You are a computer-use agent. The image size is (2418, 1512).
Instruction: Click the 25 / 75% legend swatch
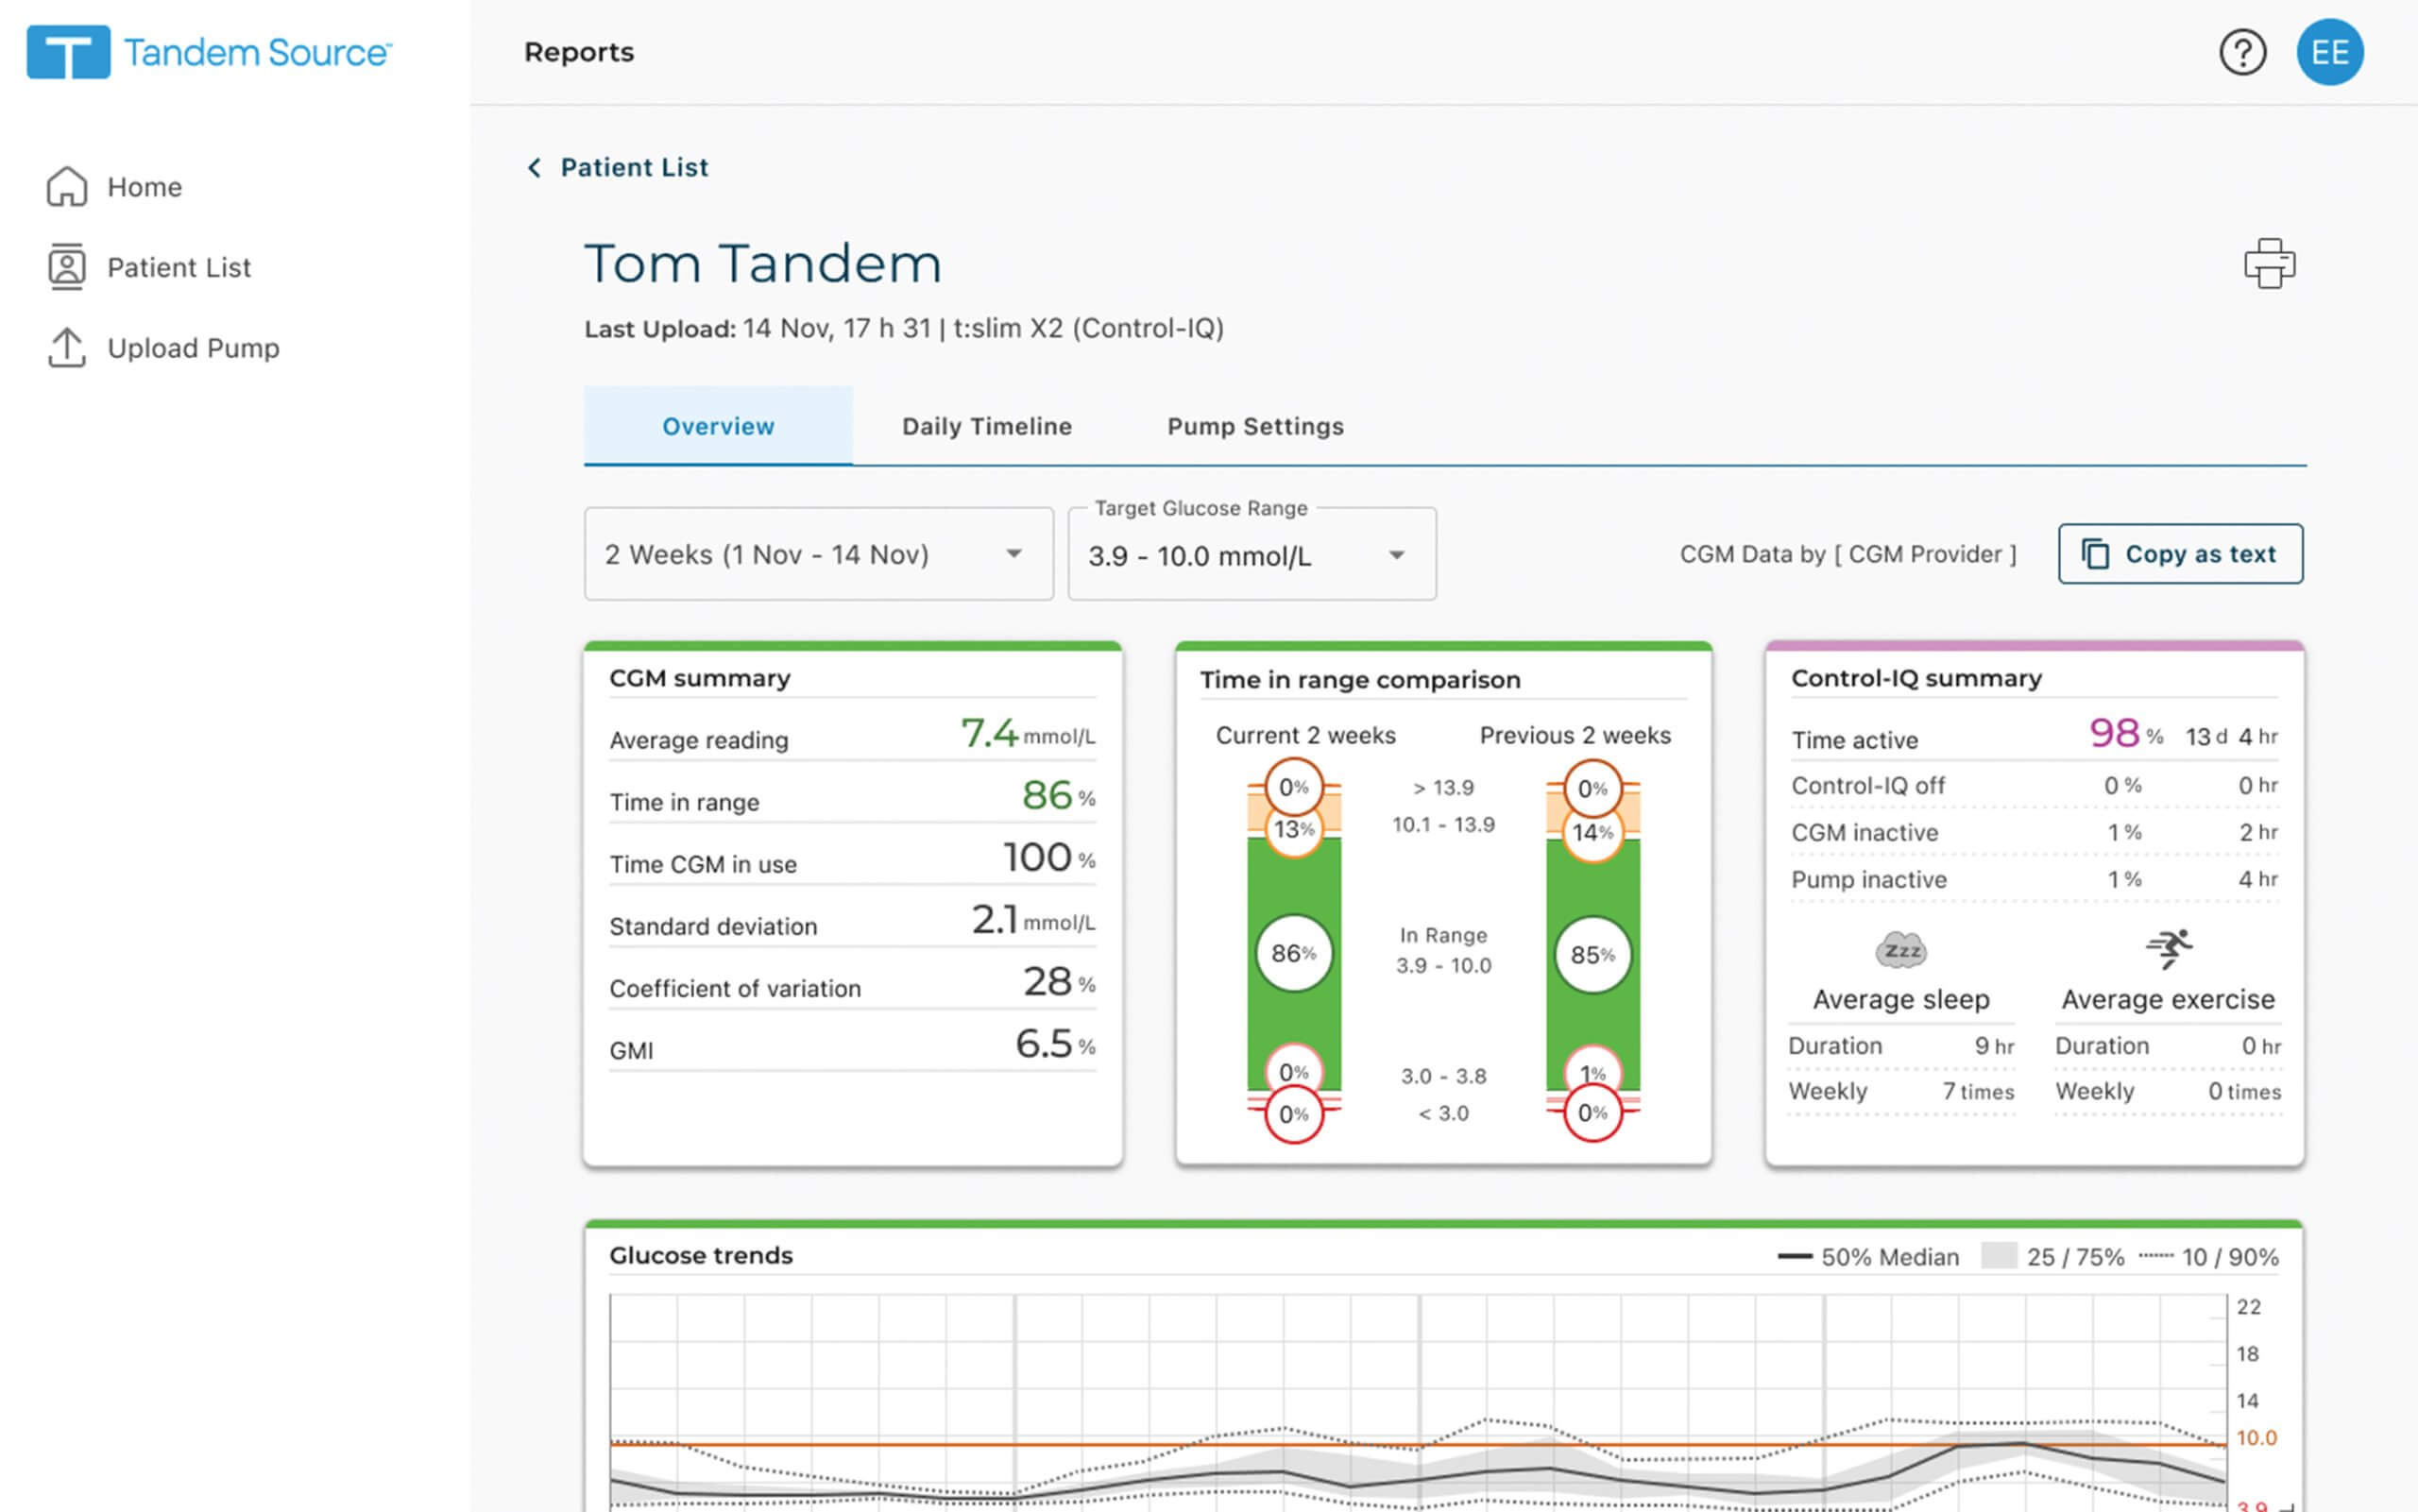[1998, 1256]
